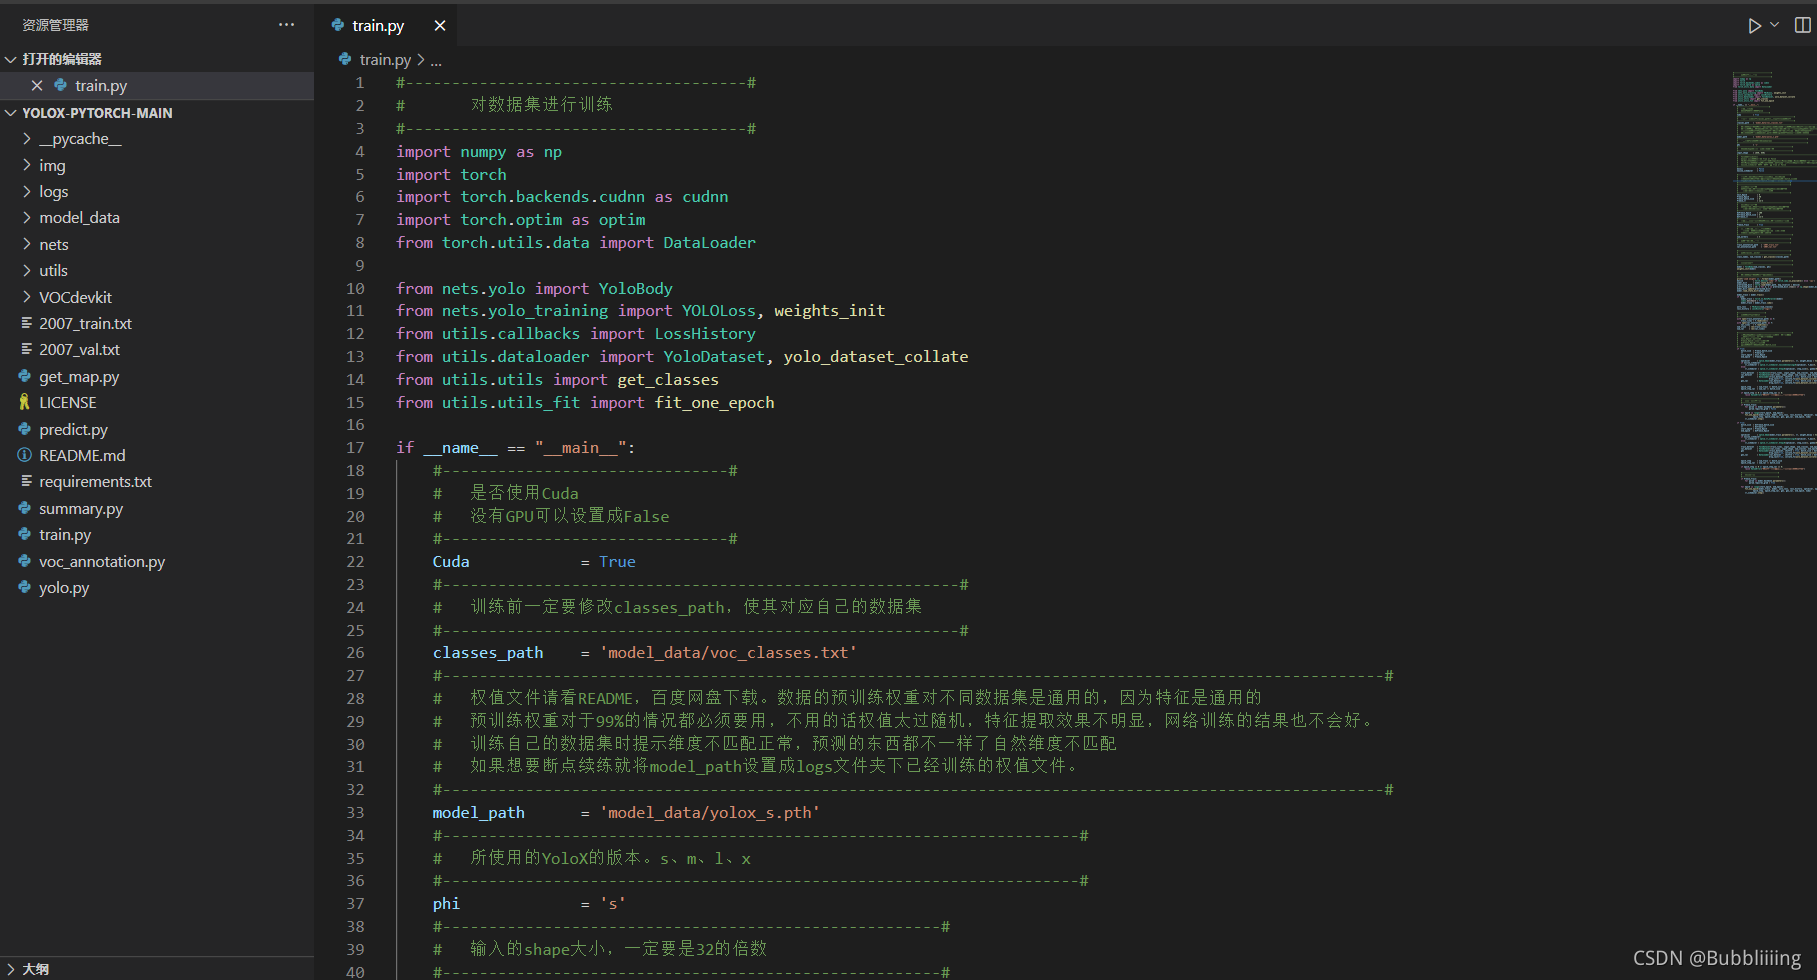Close the train.py editor tab
The height and width of the screenshot is (980, 1817).
tap(440, 26)
